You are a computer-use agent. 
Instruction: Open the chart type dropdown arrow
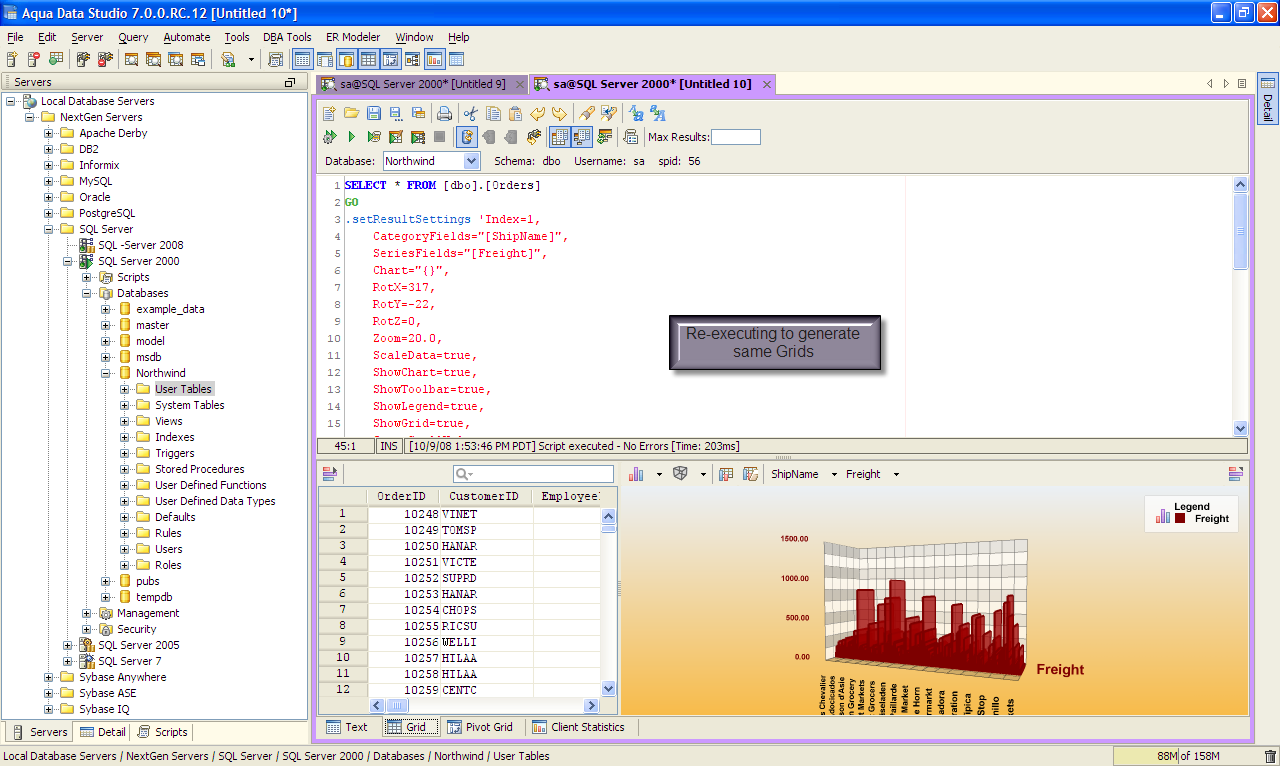pyautogui.click(x=658, y=474)
